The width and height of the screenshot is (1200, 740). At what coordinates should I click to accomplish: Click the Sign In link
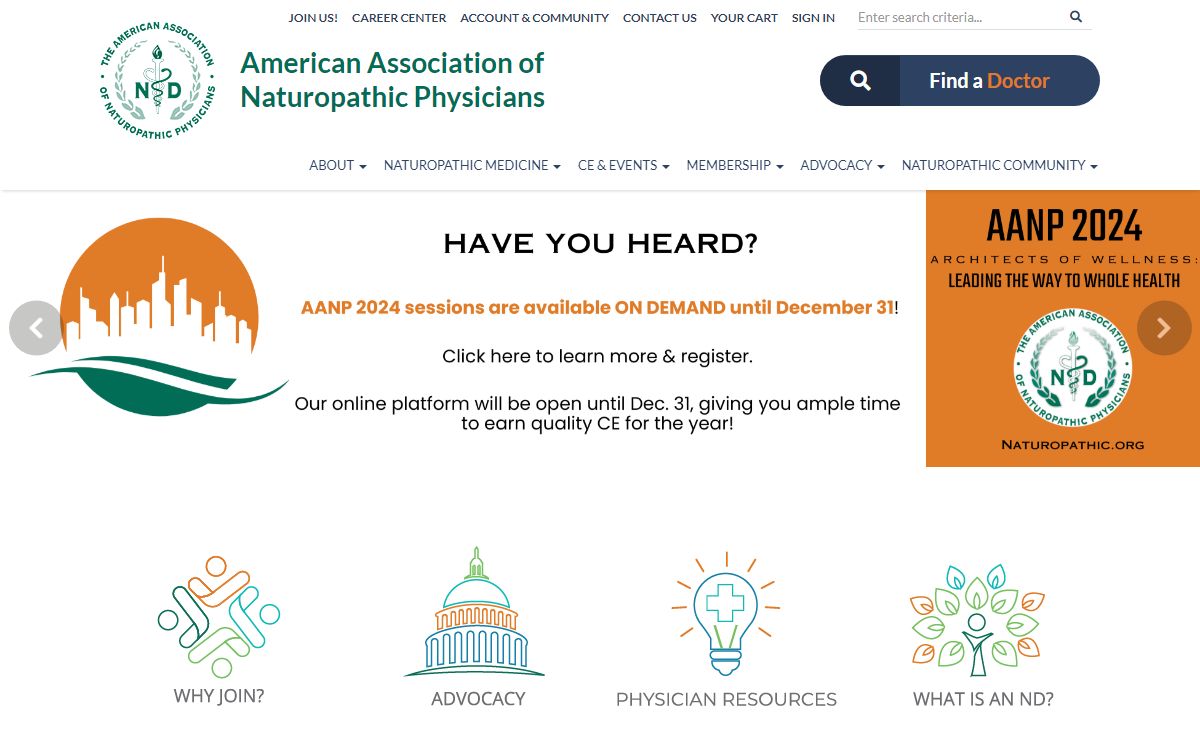click(813, 18)
